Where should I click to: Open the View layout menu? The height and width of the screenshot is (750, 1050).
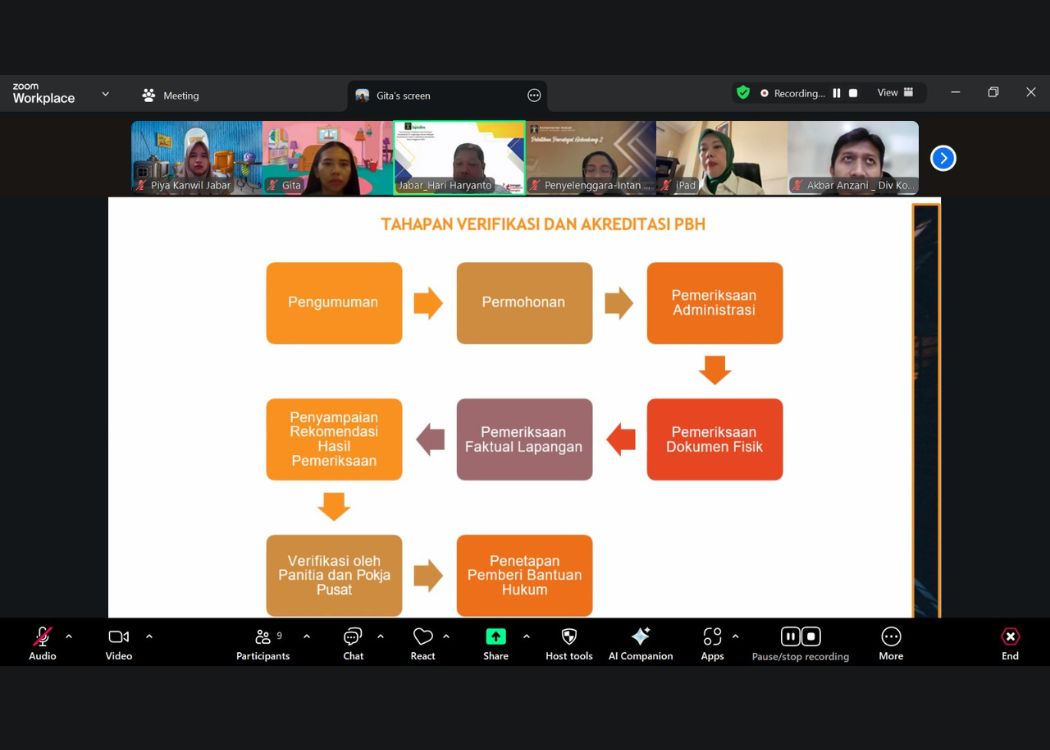point(895,93)
